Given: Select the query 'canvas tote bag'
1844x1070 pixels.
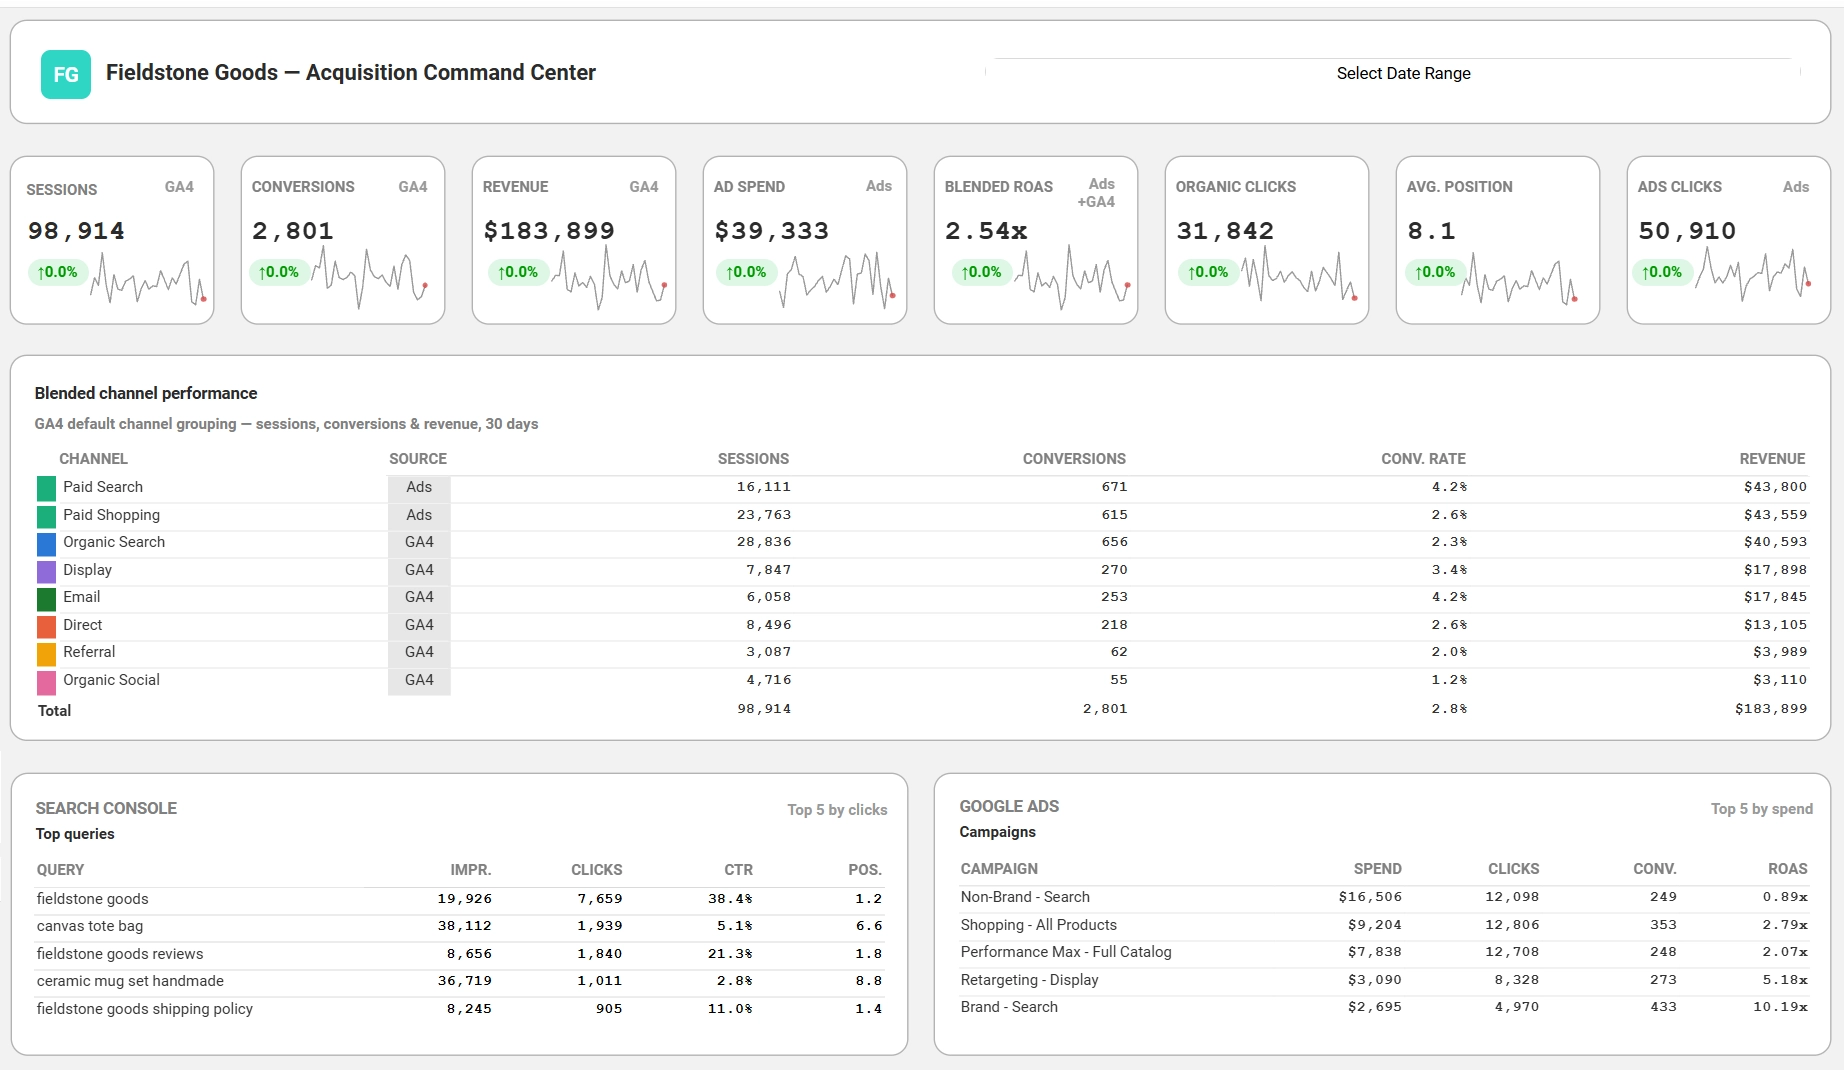Looking at the screenshot, I should [90, 926].
